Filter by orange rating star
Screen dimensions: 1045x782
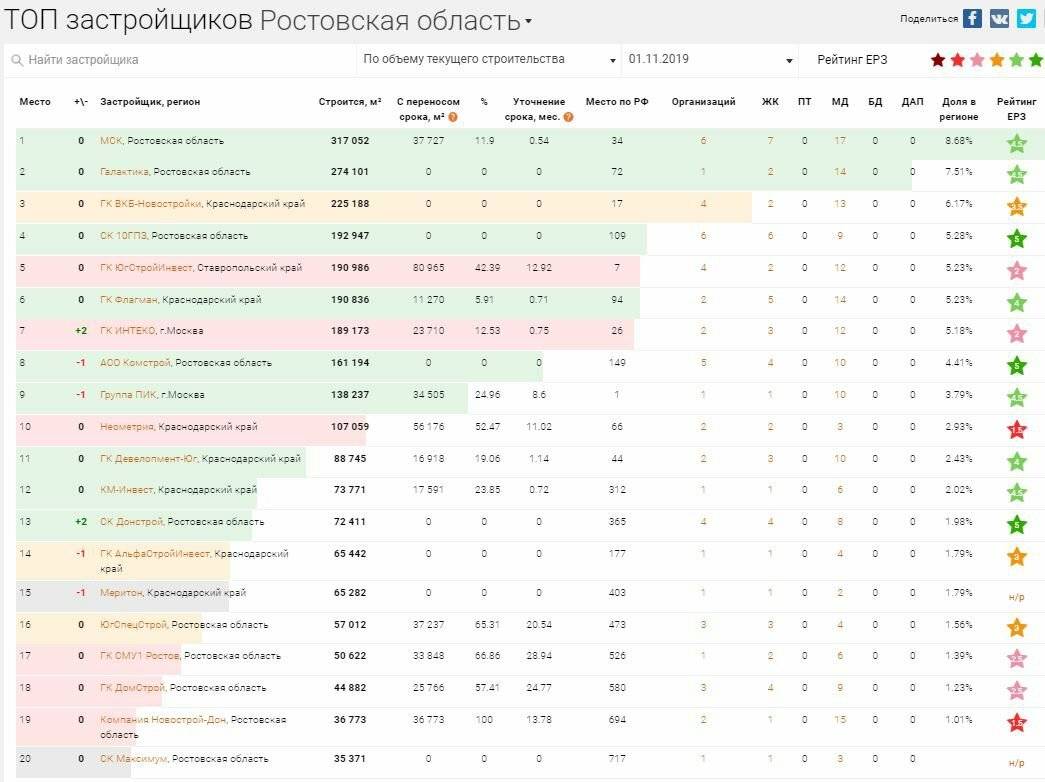tap(997, 60)
